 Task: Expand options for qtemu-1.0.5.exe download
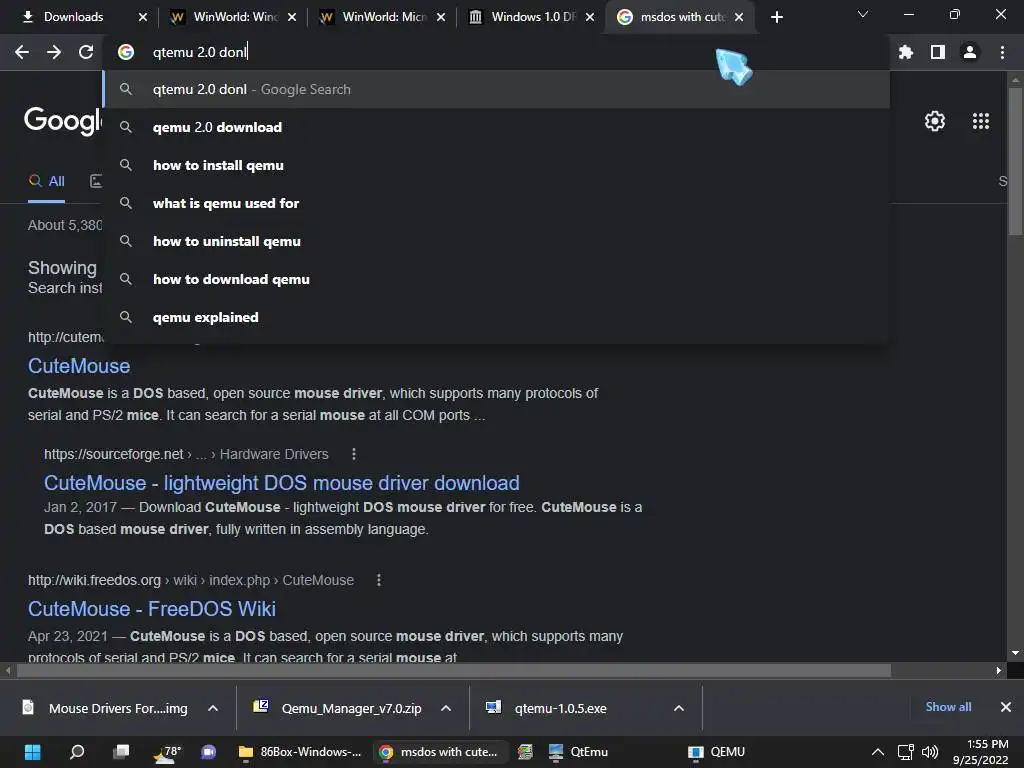pyautogui.click(x=679, y=708)
